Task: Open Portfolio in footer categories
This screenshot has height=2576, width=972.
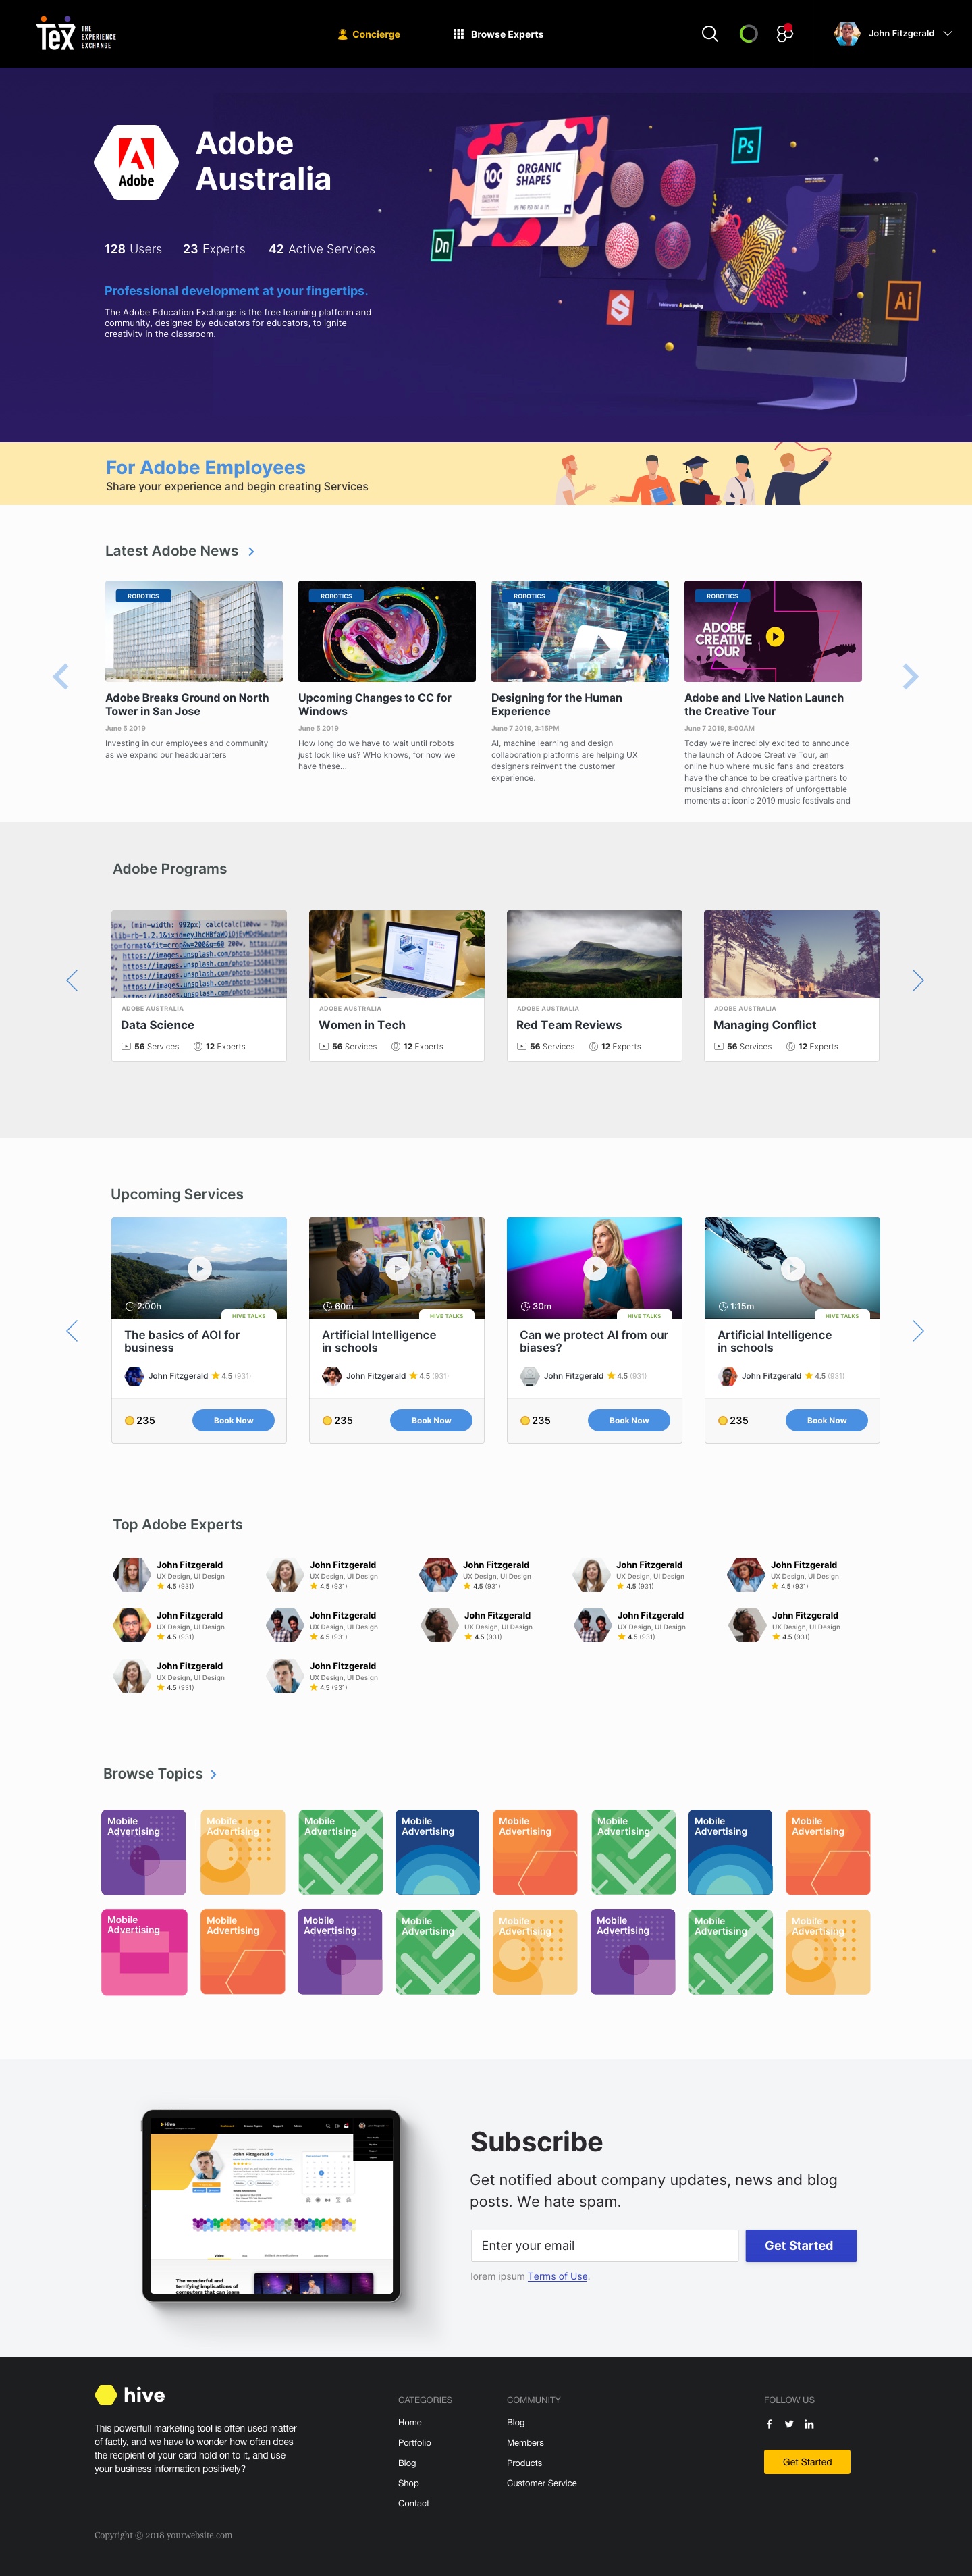Action: [x=415, y=2442]
